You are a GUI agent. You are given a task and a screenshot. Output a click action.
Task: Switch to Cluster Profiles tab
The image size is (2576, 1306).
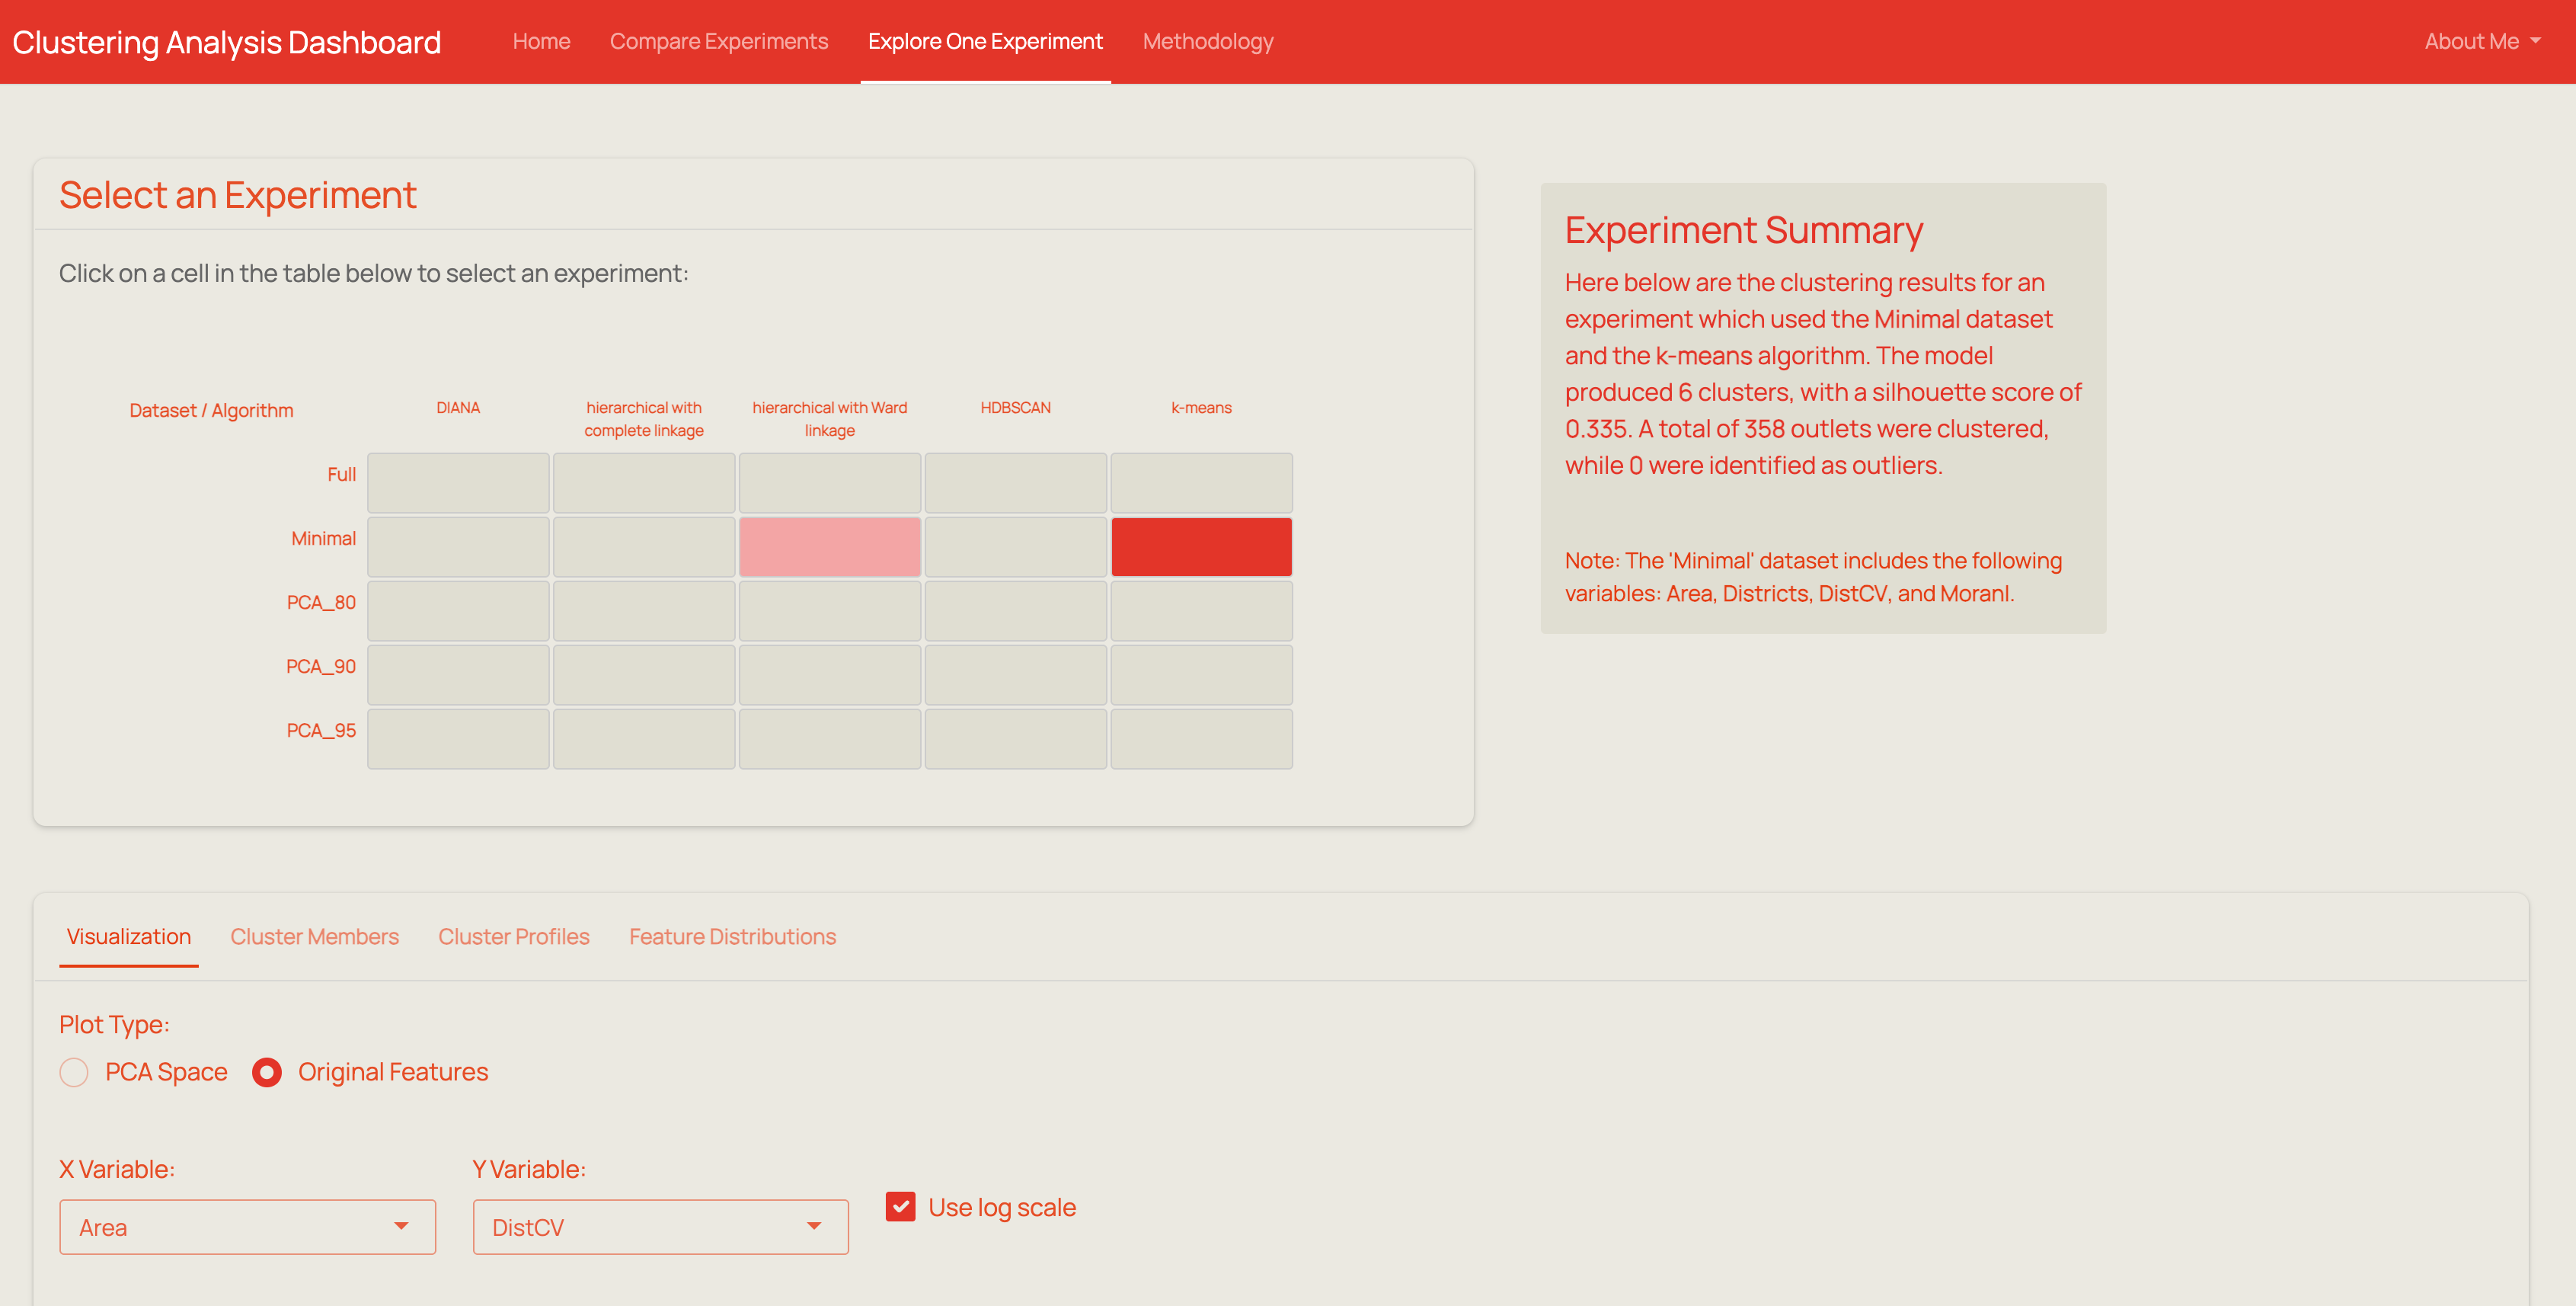513,937
